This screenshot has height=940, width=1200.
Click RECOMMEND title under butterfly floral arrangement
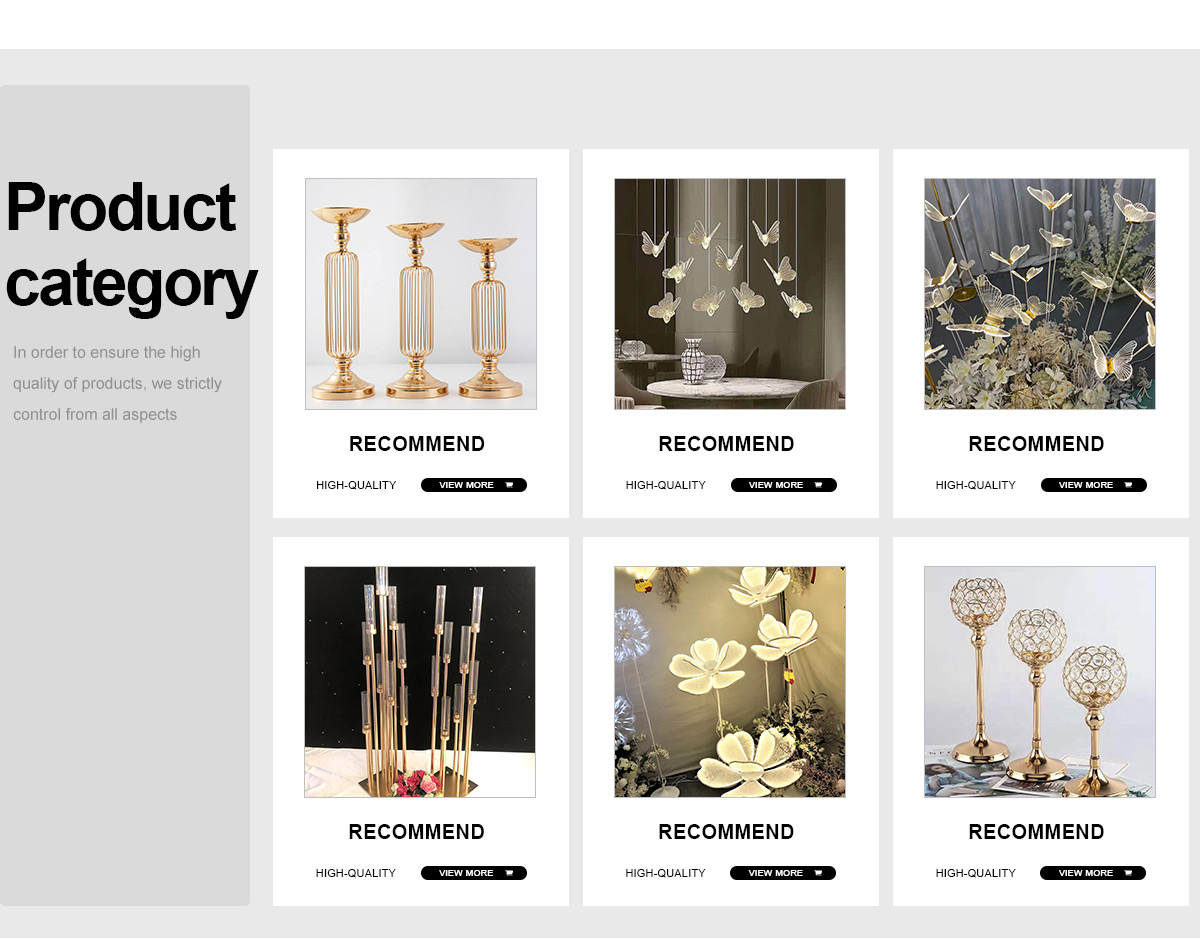tap(1037, 444)
